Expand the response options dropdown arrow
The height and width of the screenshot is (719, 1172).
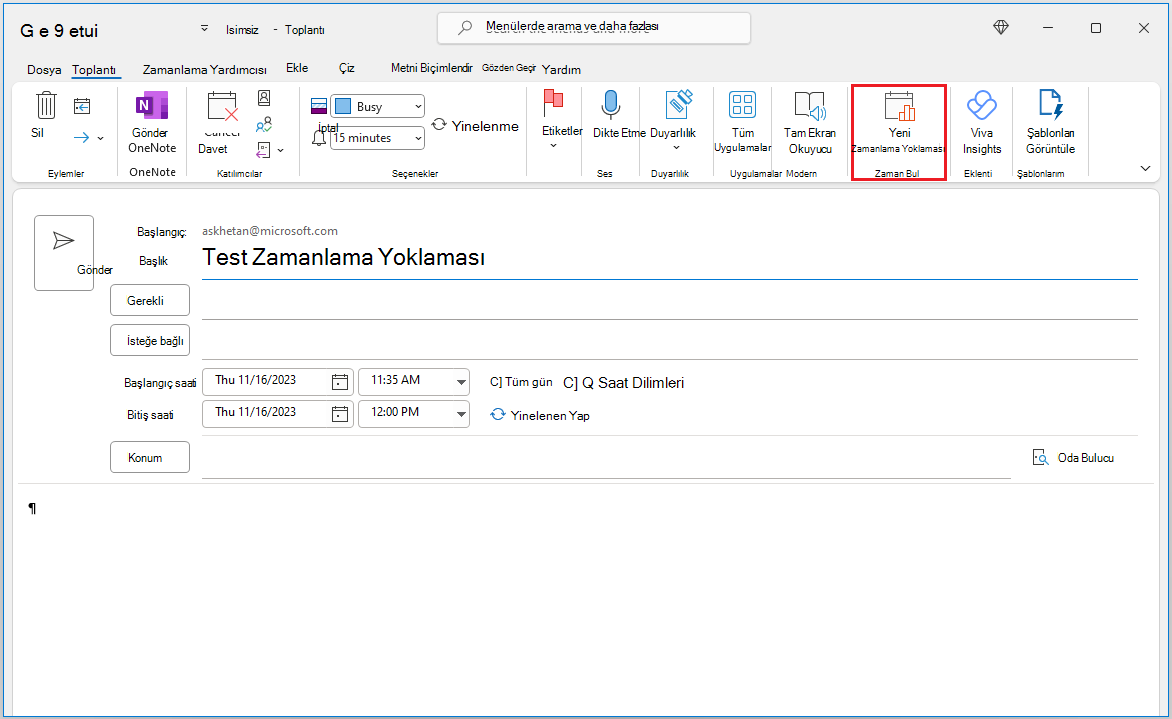click(280, 151)
